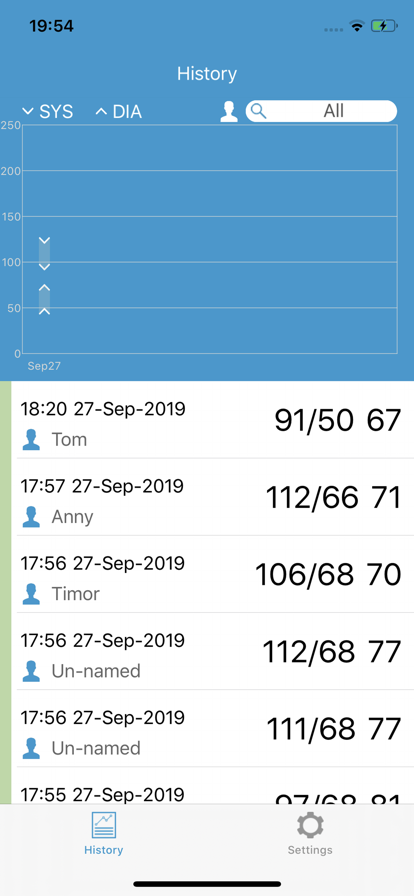Toggle the DIA series on the chart
Viewport: 414px width, 896px height.
(x=118, y=111)
